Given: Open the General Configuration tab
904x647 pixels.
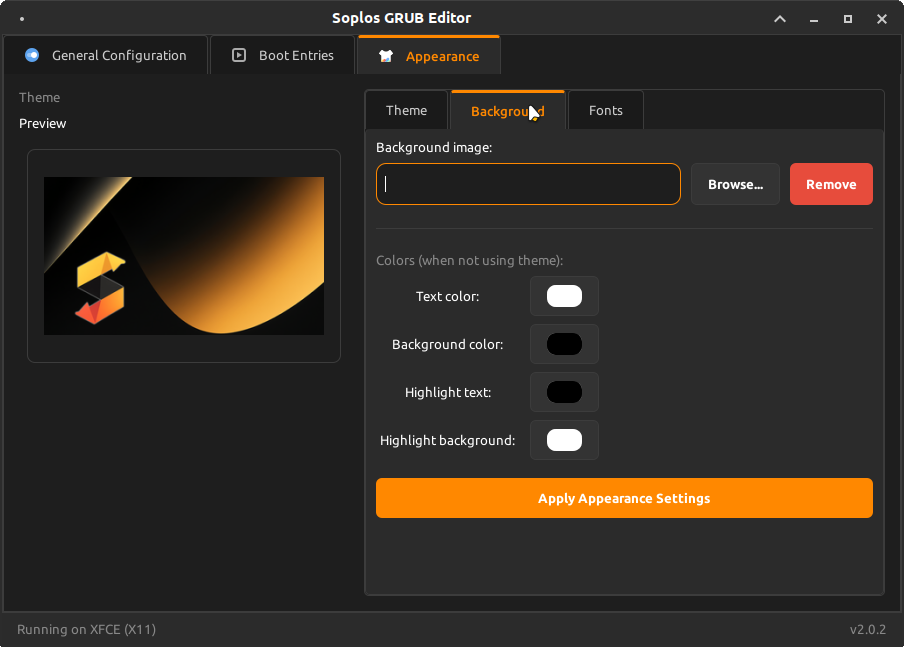Looking at the screenshot, I should click(106, 55).
